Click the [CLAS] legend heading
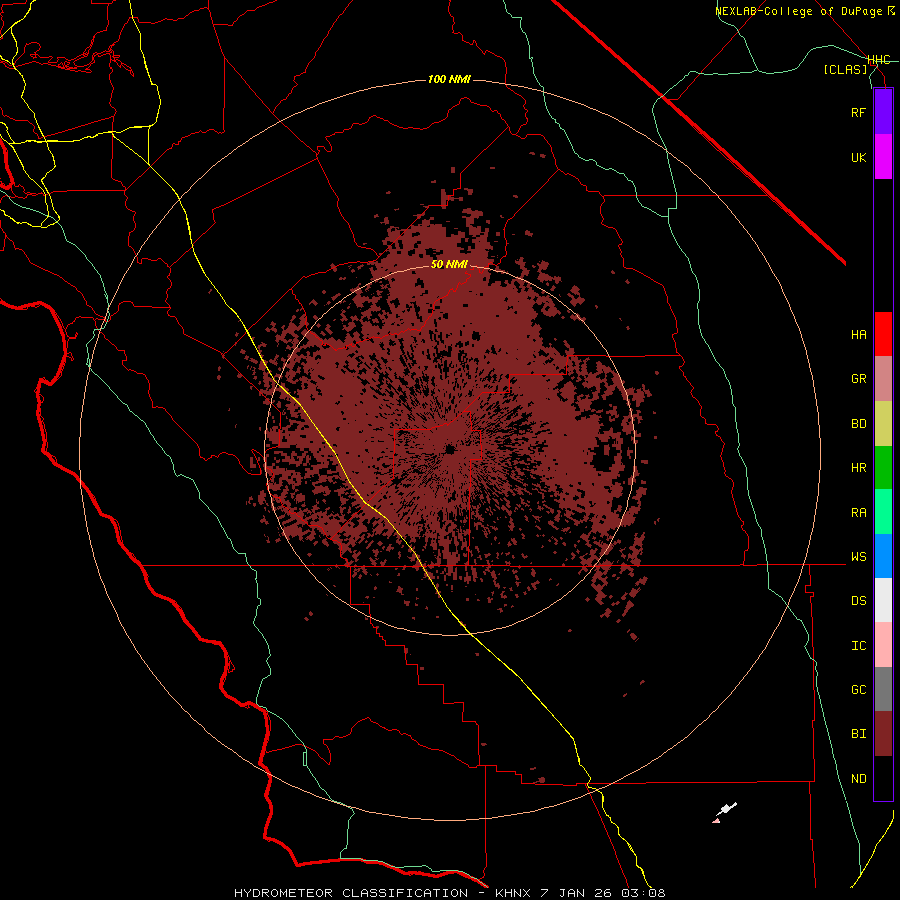Image resolution: width=900 pixels, height=900 pixels. [845, 69]
